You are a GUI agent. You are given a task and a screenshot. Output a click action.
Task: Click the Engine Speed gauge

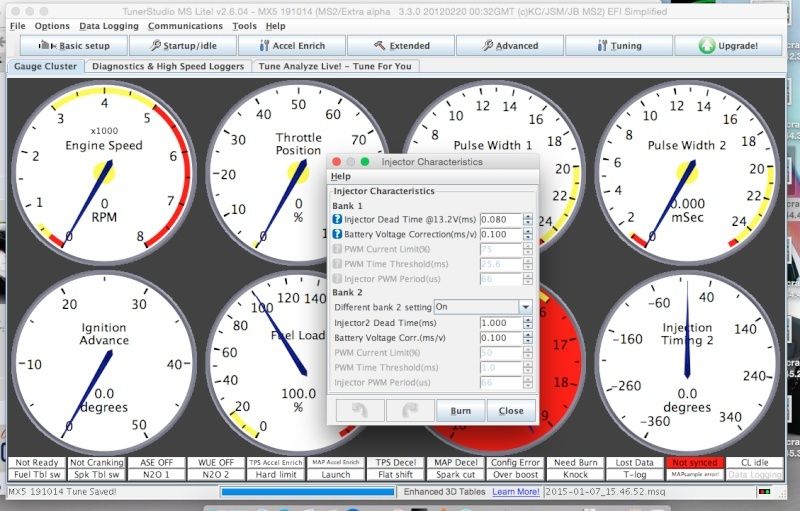[x=104, y=172]
